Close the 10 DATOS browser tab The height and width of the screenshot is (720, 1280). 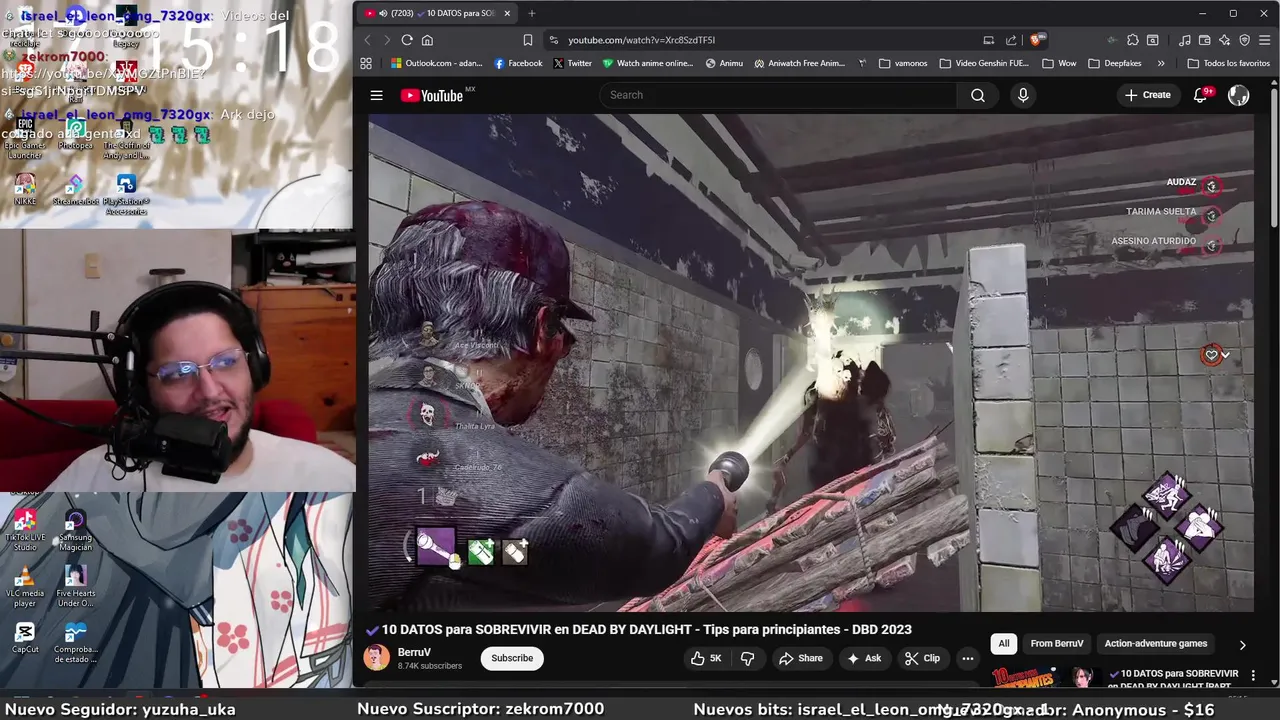tap(507, 13)
